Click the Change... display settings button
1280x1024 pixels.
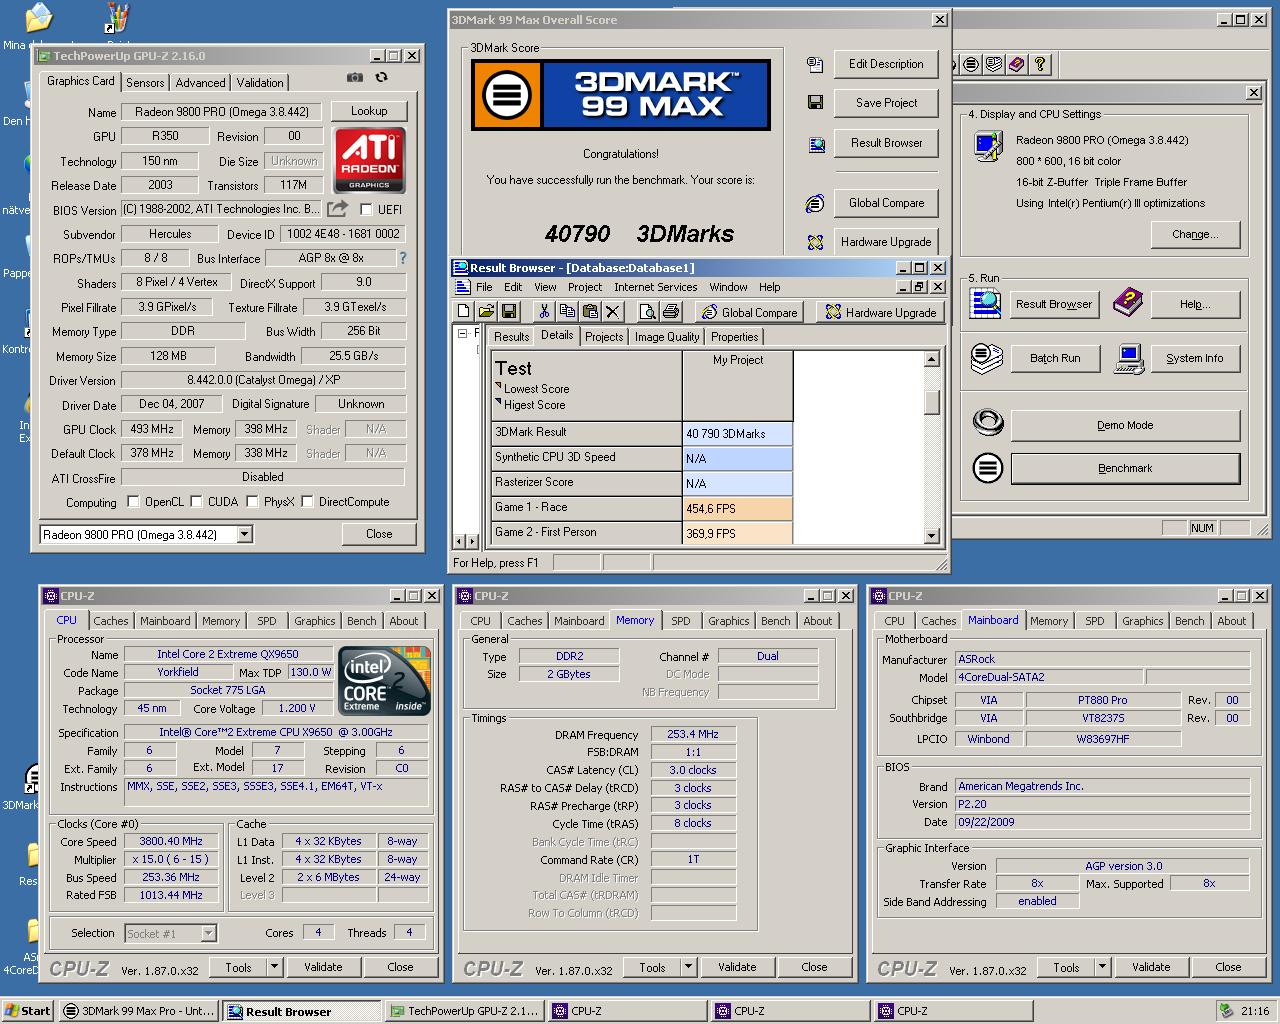pyautogui.click(x=1195, y=234)
